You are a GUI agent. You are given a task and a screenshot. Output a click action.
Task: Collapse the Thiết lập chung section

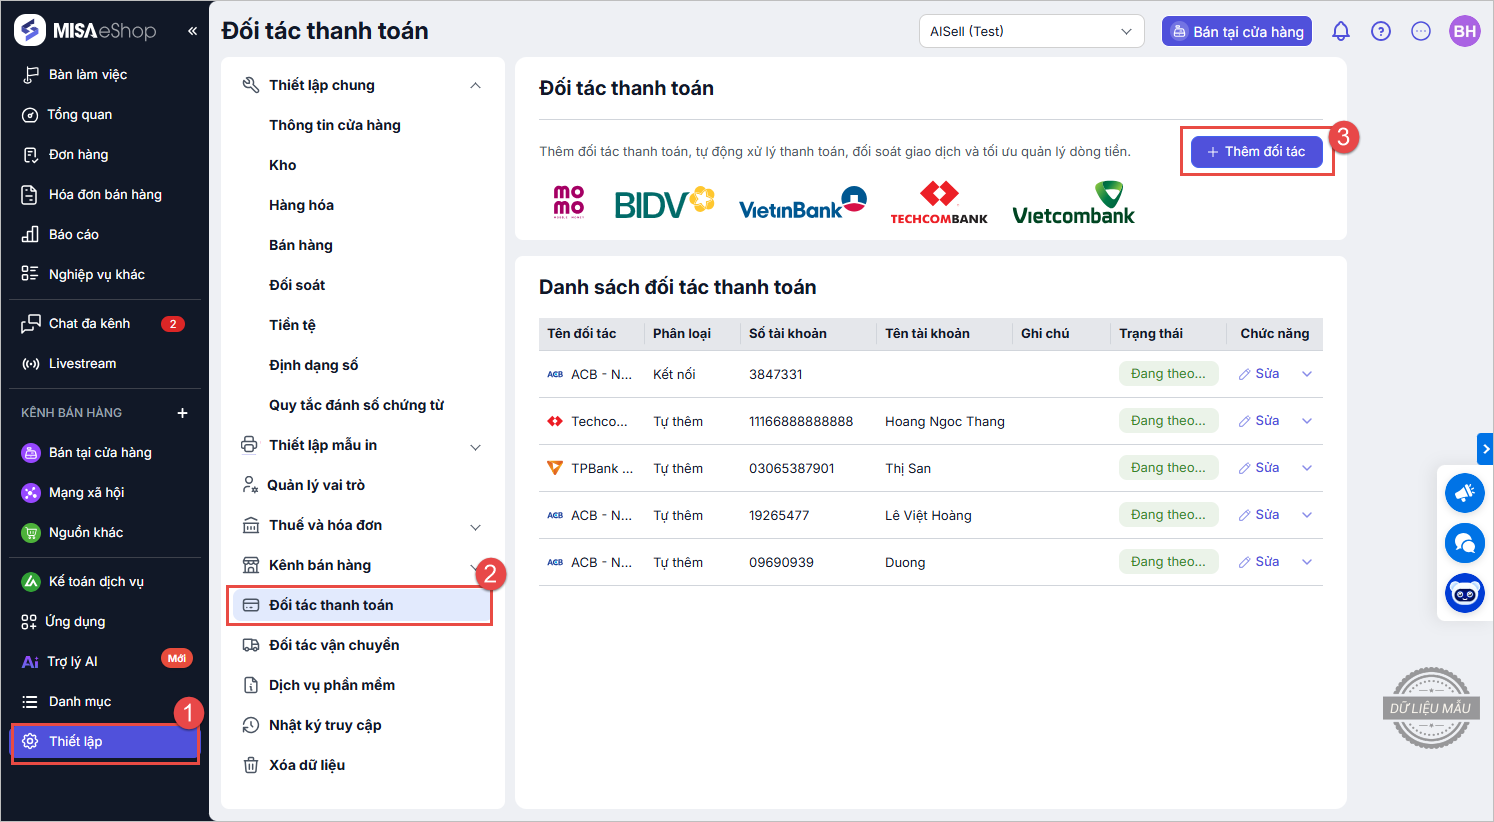(x=475, y=86)
